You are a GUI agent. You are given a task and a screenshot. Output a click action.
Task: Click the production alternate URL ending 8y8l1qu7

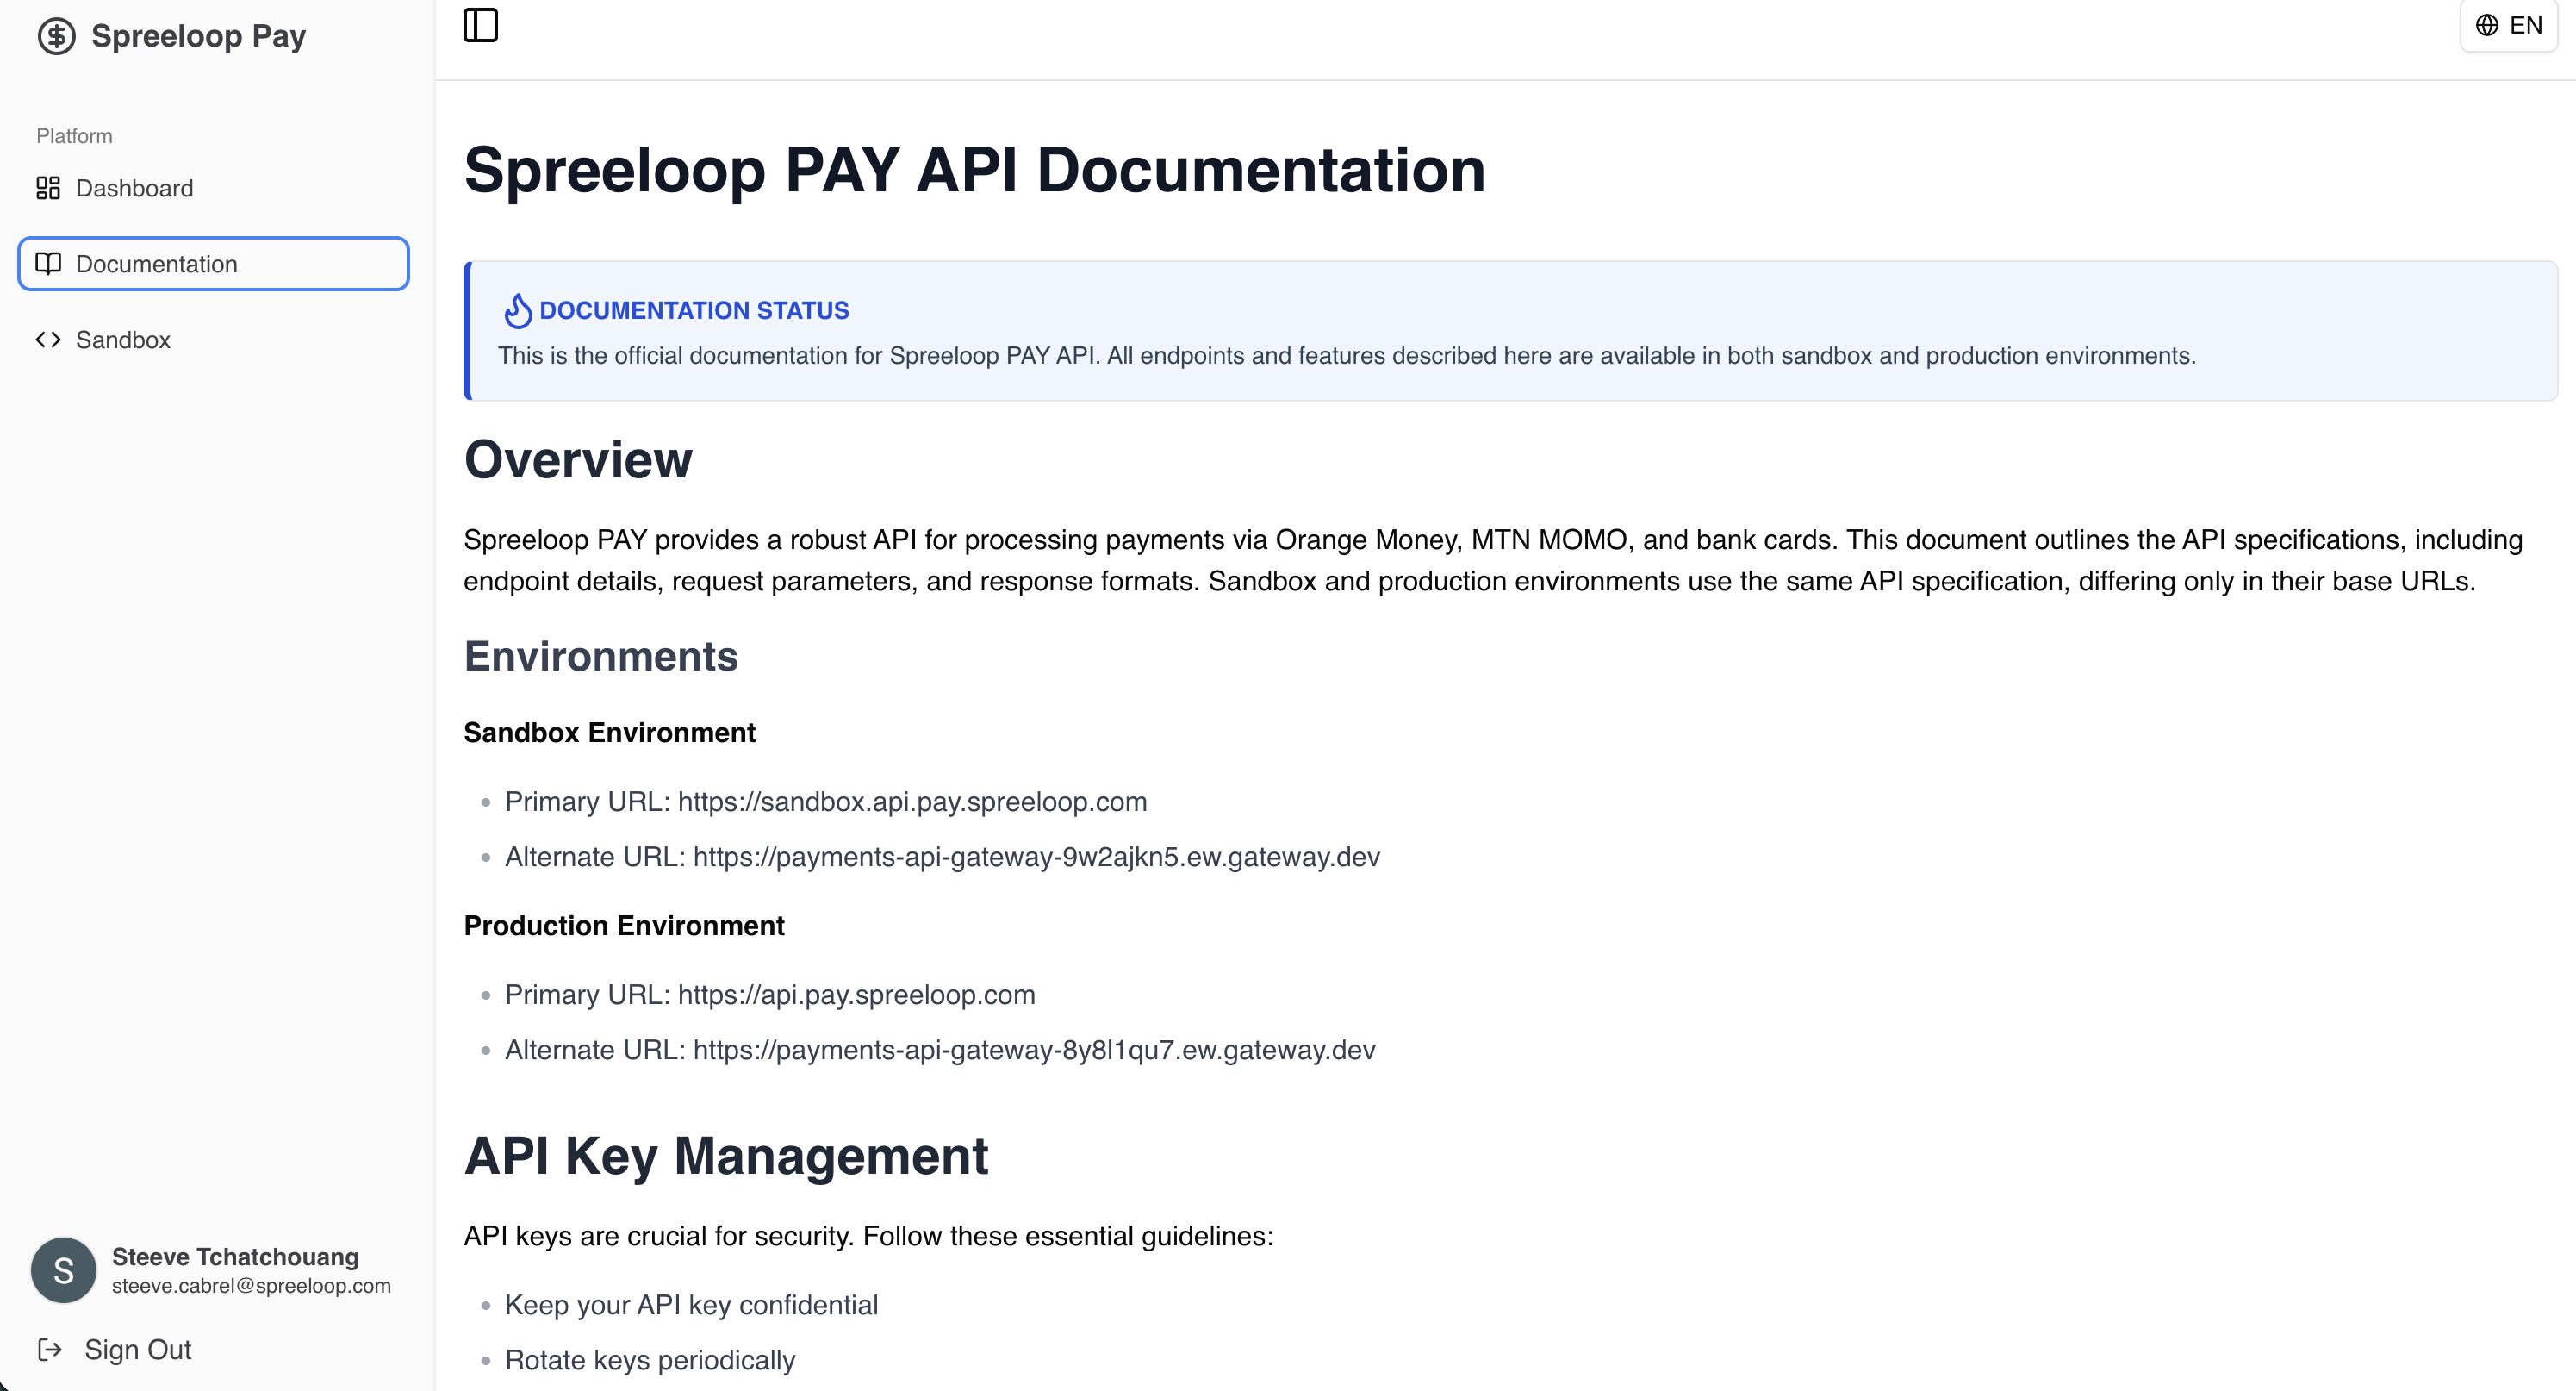point(1034,1050)
